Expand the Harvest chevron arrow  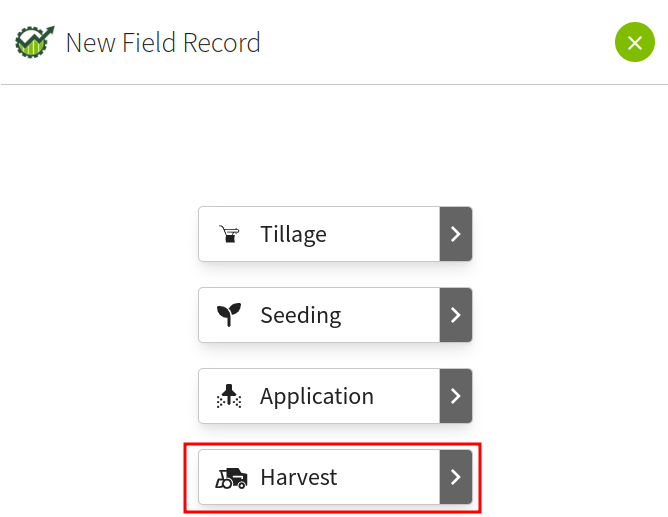tap(455, 477)
